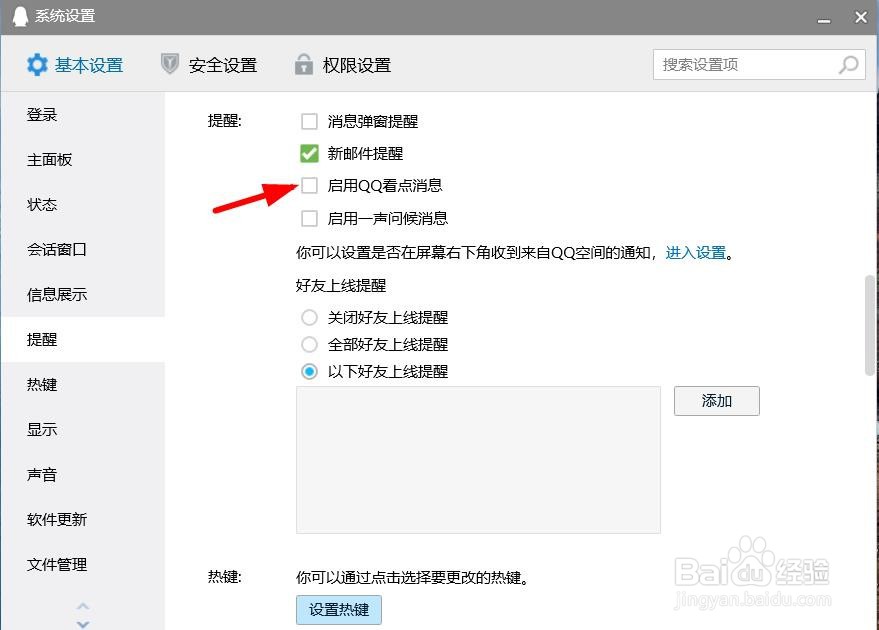The height and width of the screenshot is (630, 879).
Task: Click the 搜索设置项 search field
Action: coord(759,64)
